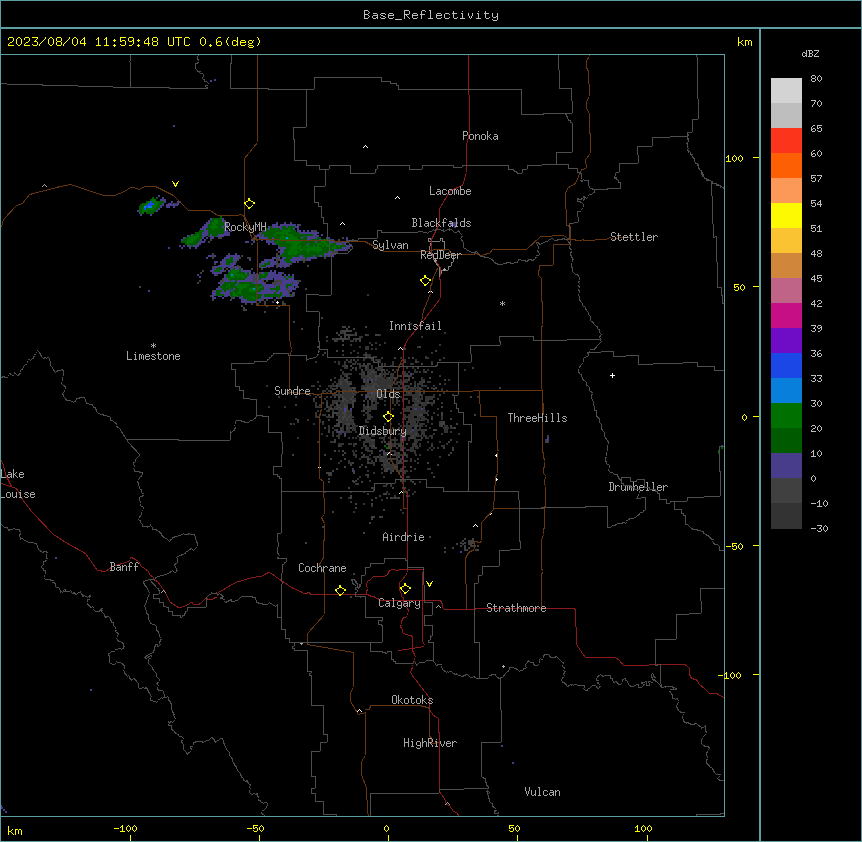Select the light blue 30-33 dBZ swatch
The width and height of the screenshot is (862, 842).
coord(786,391)
